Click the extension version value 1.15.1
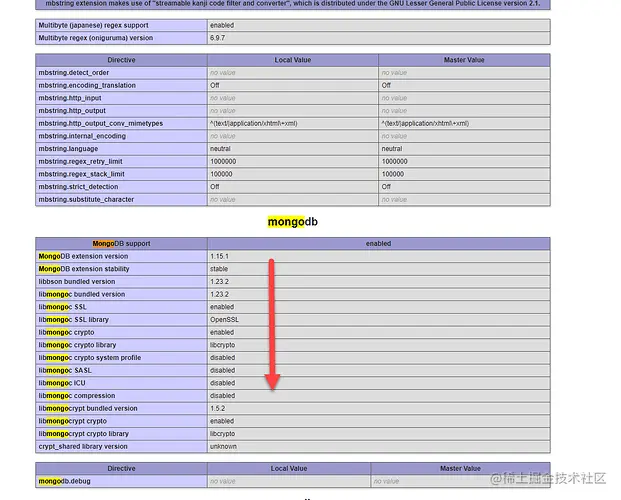 pyautogui.click(x=219, y=256)
